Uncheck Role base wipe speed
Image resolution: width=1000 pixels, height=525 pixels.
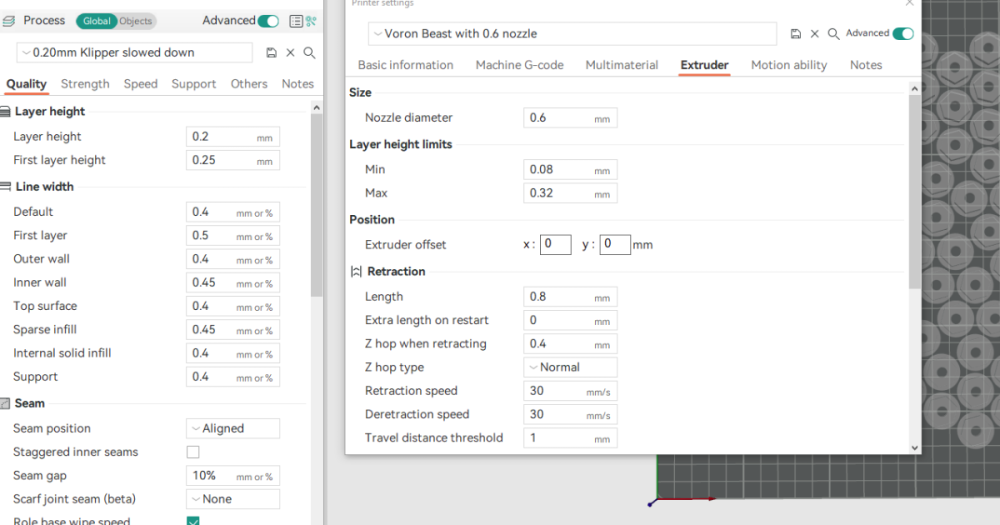pyautogui.click(x=193, y=521)
